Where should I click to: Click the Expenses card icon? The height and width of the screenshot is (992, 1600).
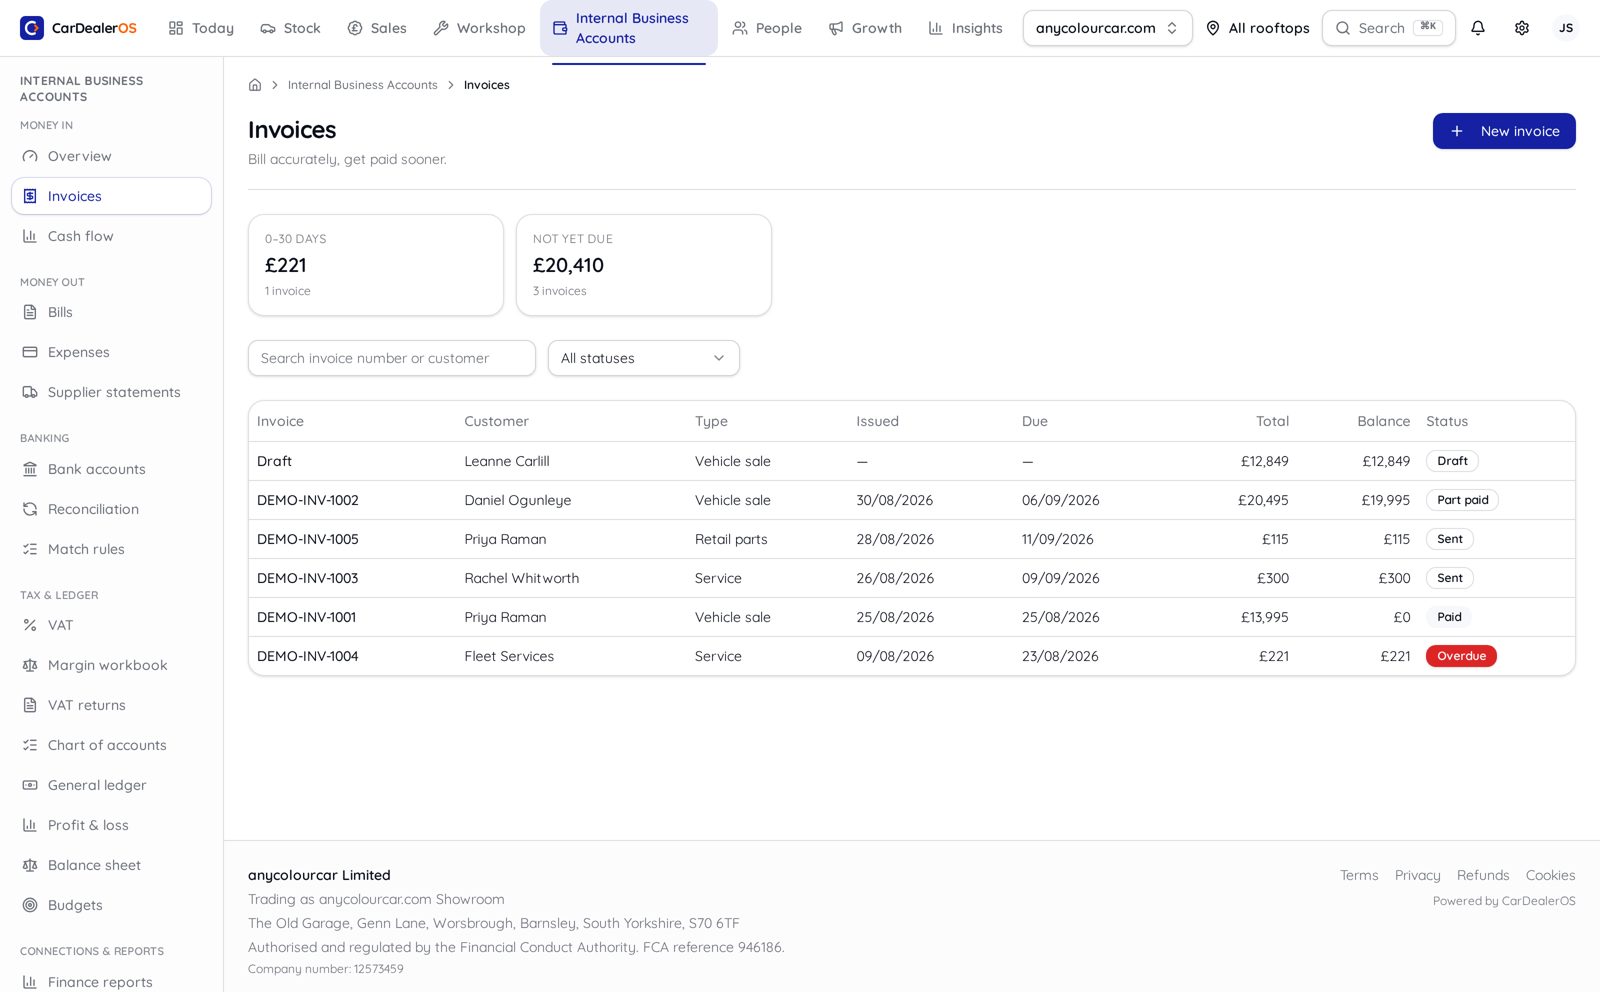pyautogui.click(x=30, y=352)
